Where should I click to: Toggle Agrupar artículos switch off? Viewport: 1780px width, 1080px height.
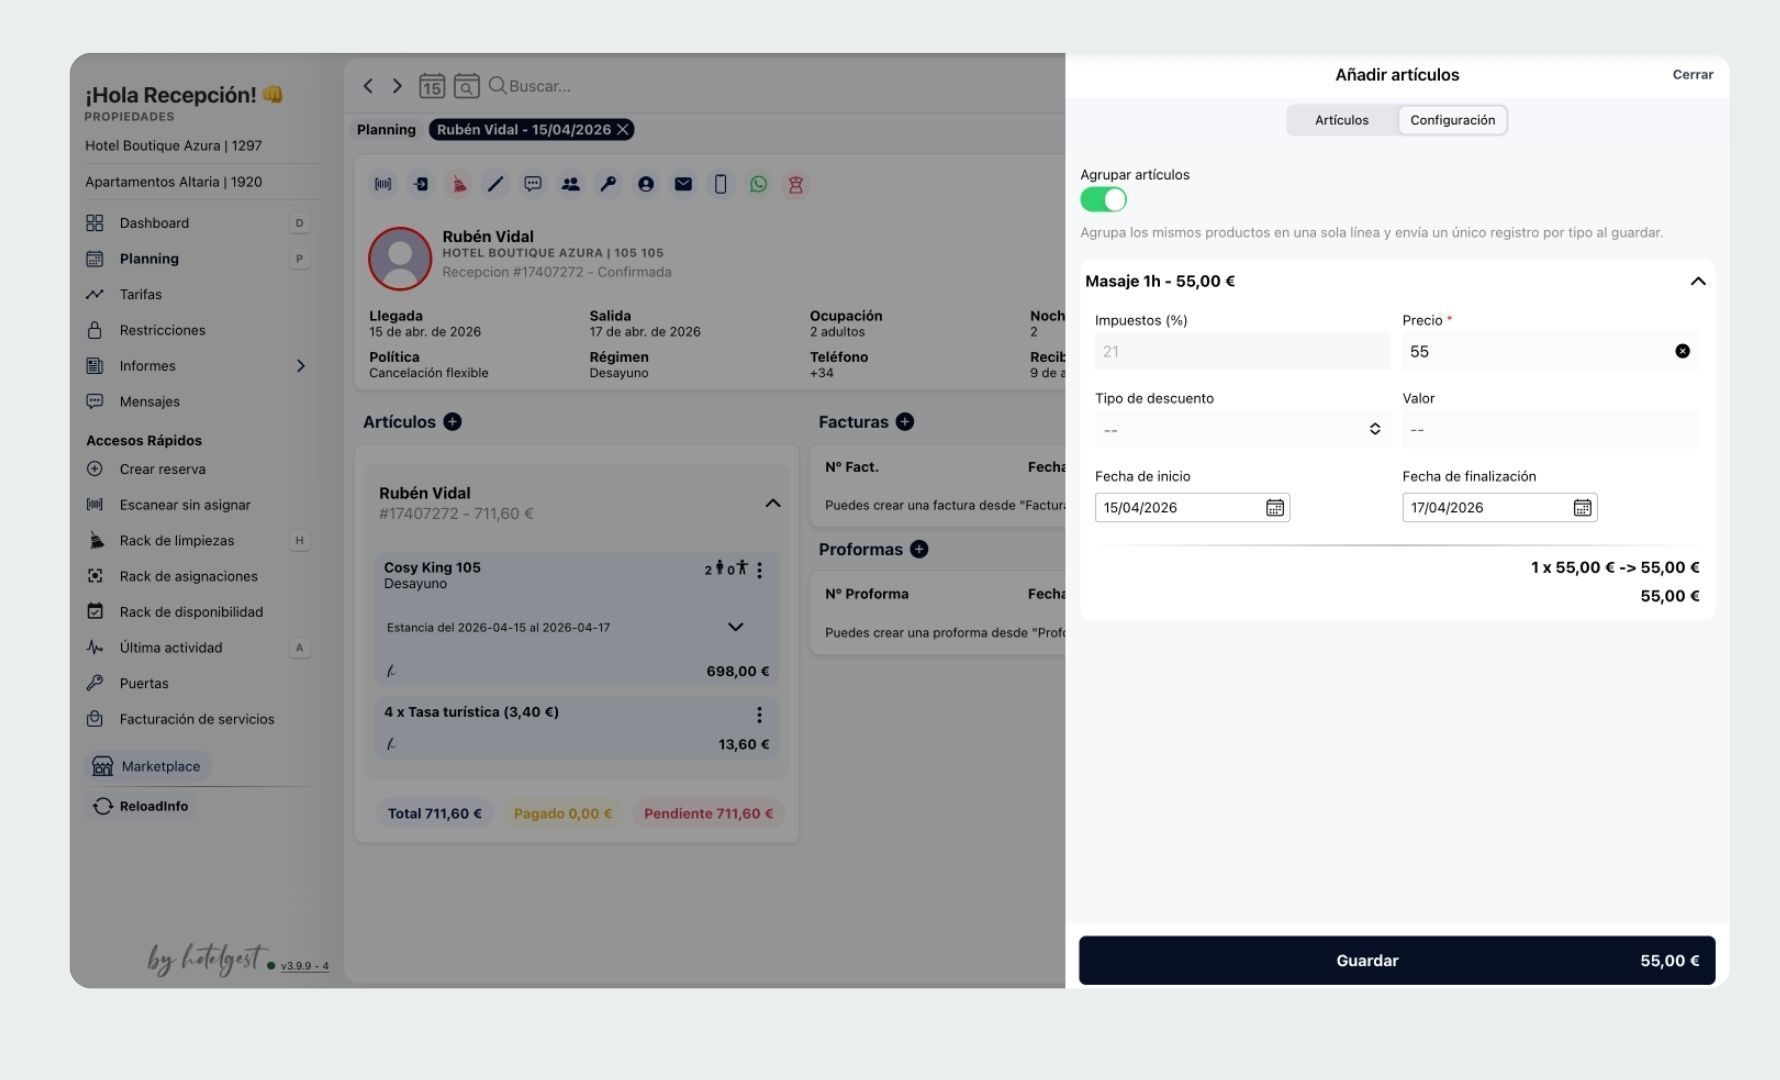[1103, 200]
